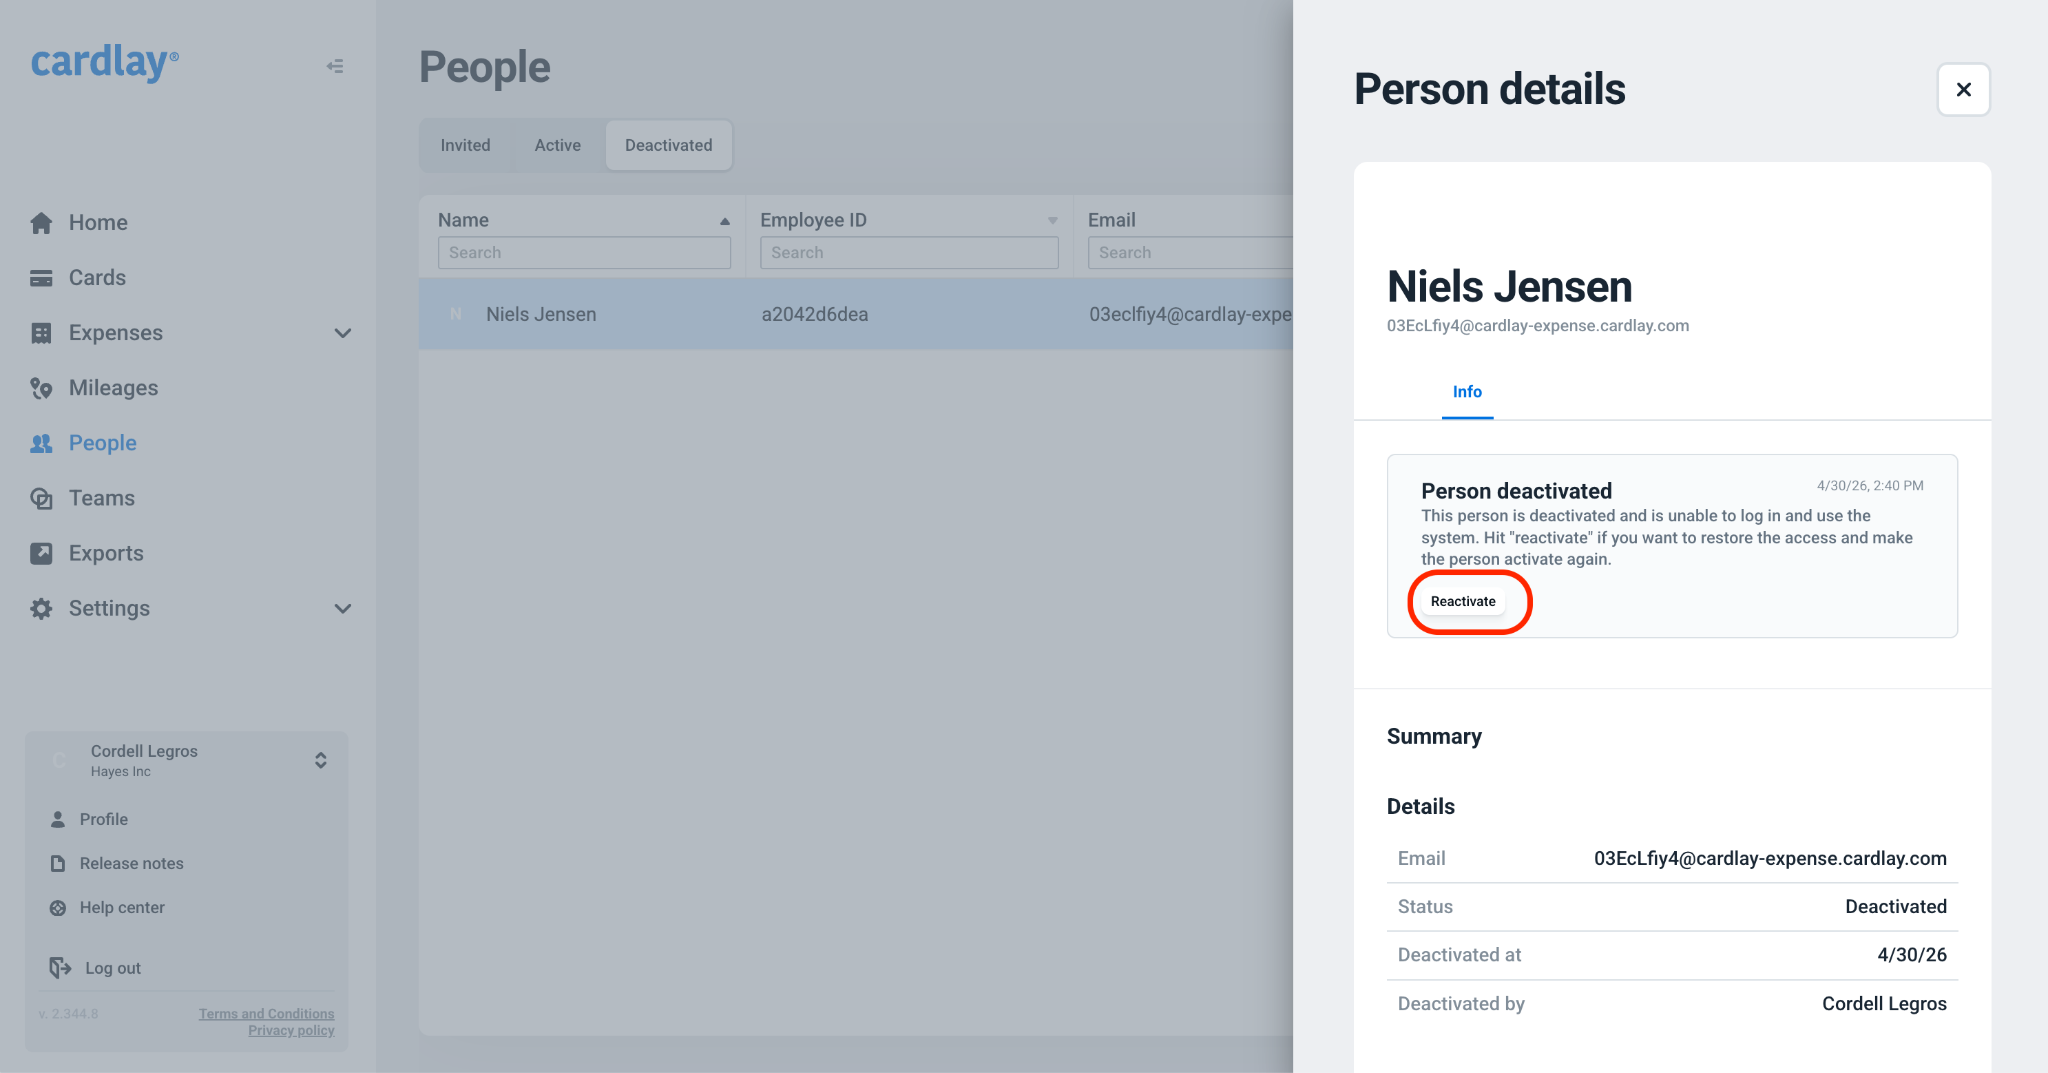Click Niels Jensen's avatar in table row

click(x=456, y=314)
